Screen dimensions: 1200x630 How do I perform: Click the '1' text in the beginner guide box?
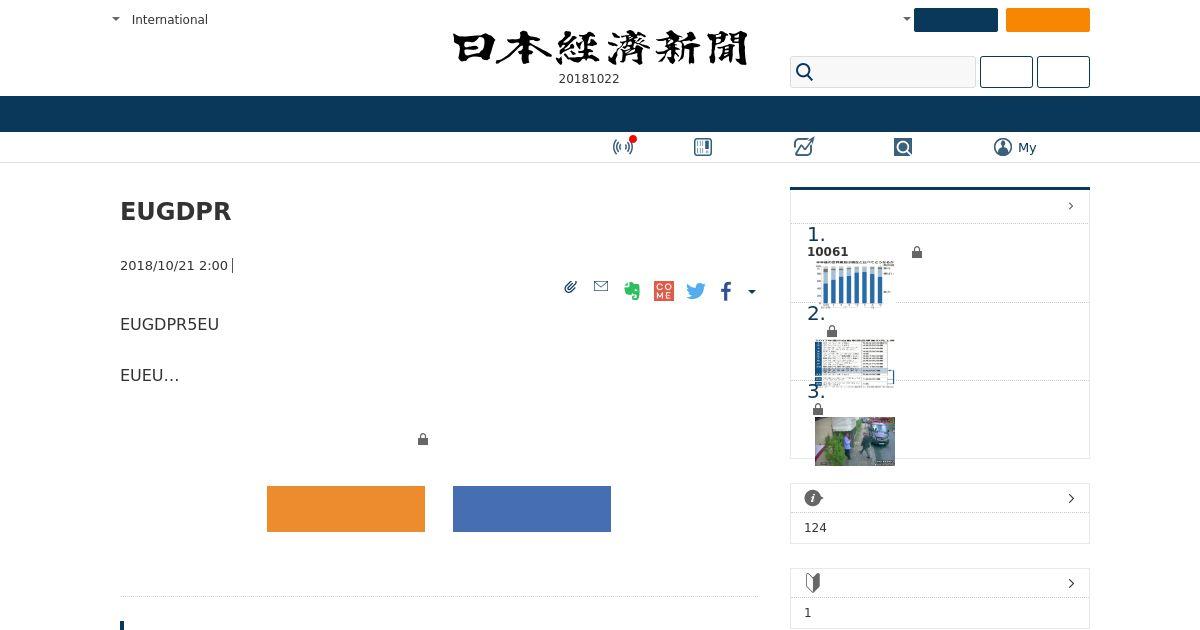pos(808,613)
